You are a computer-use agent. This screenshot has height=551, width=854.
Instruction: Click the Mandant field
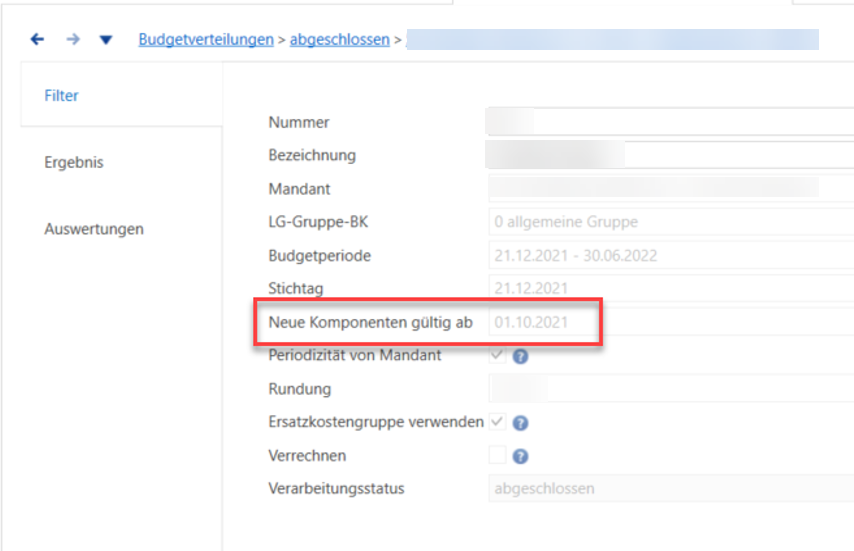pyautogui.click(x=671, y=188)
